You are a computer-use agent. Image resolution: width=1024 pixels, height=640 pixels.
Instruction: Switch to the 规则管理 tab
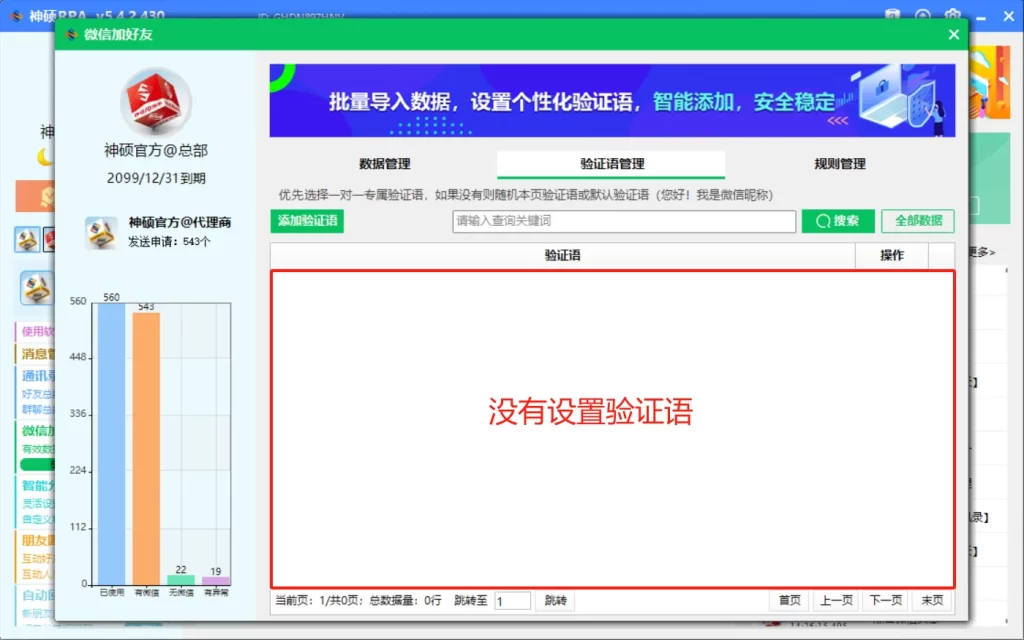point(838,164)
